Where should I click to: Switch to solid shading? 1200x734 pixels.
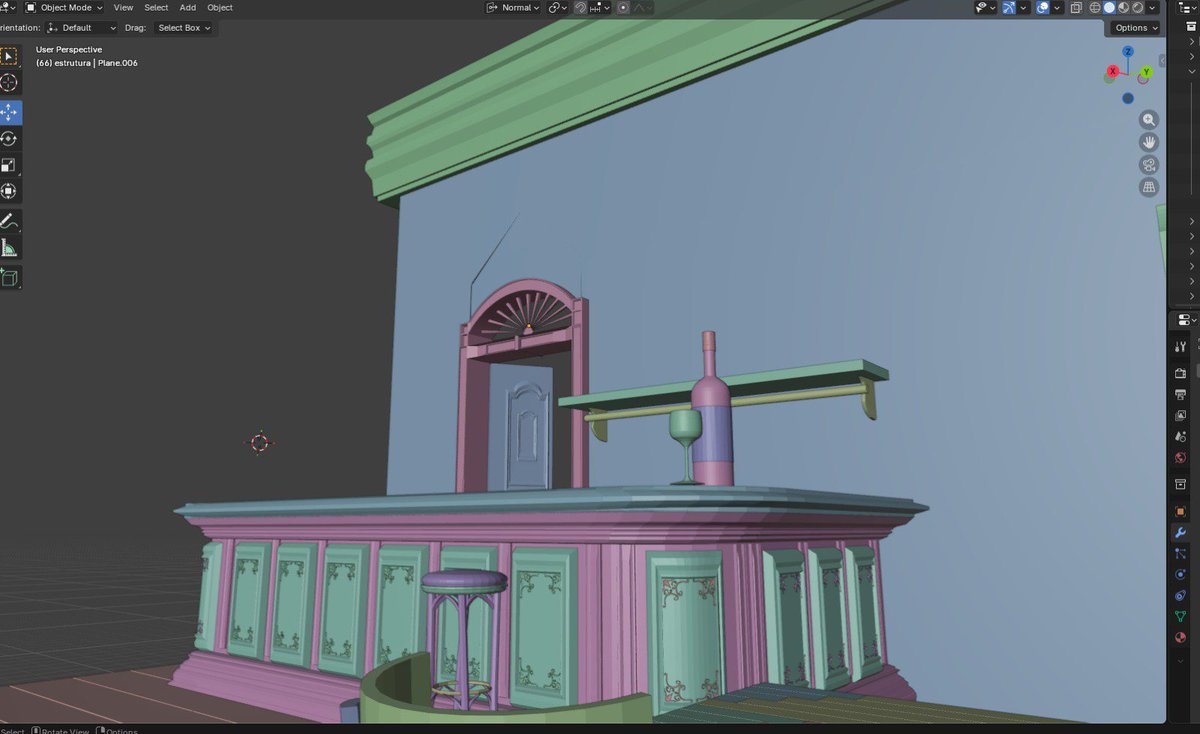tap(1109, 7)
